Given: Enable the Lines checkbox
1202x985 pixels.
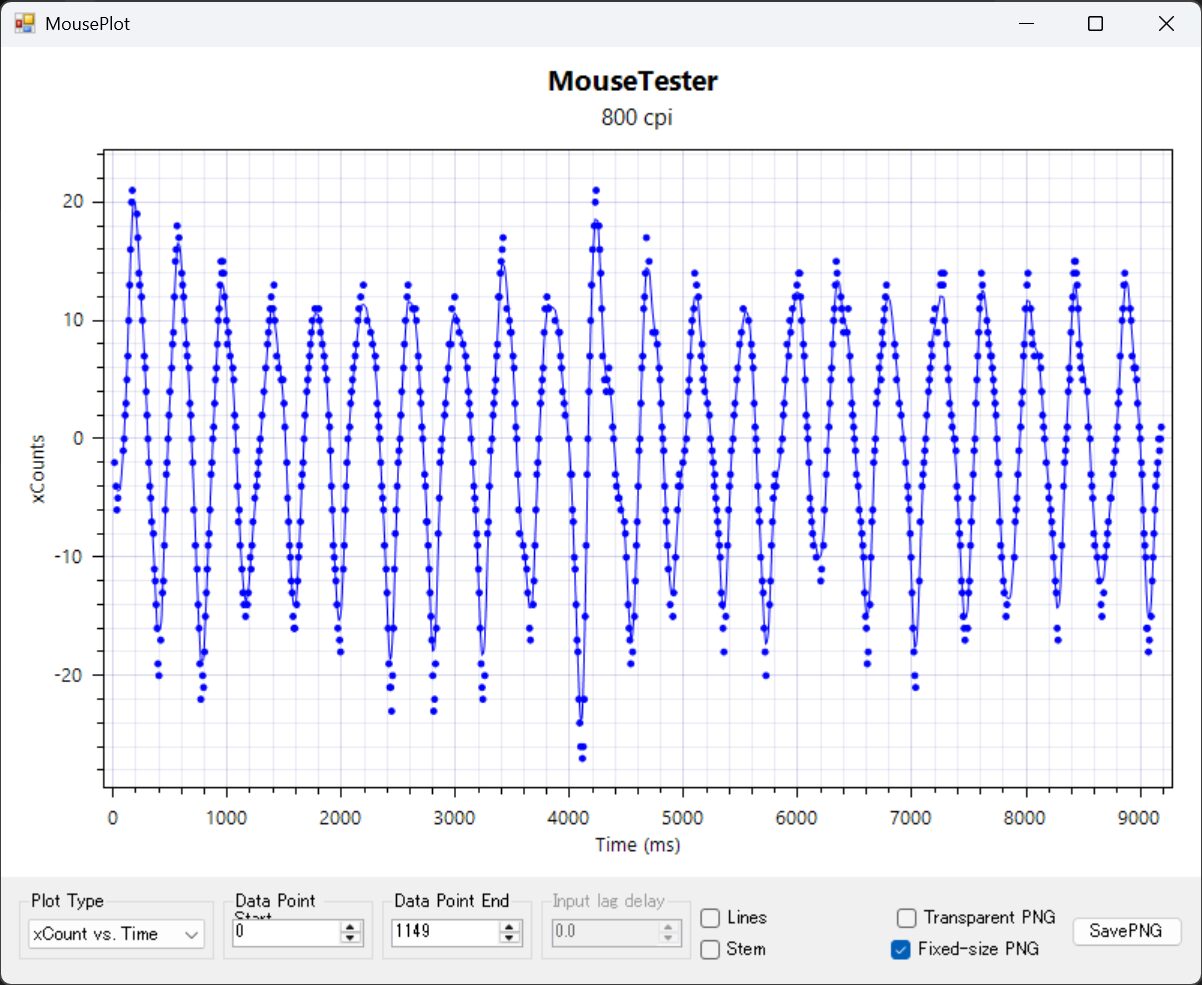Looking at the screenshot, I should tap(710, 918).
